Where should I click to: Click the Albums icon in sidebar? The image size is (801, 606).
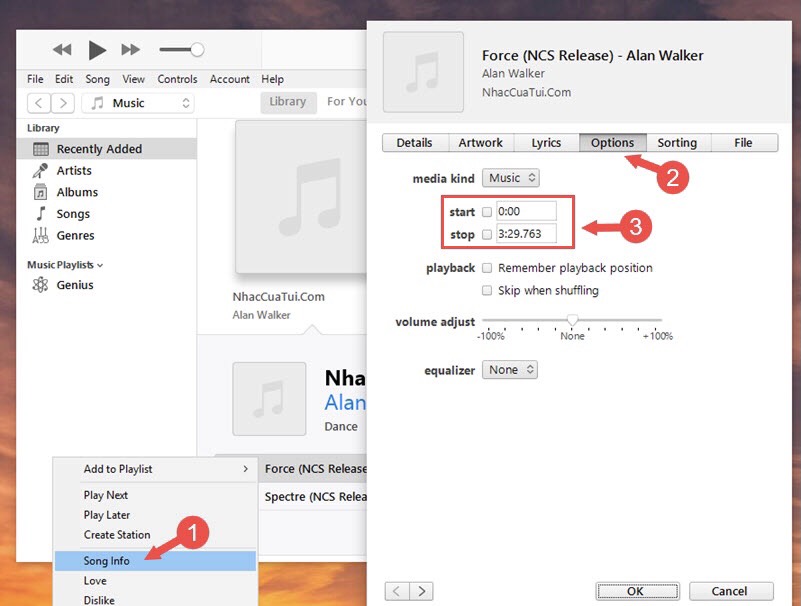(x=40, y=193)
